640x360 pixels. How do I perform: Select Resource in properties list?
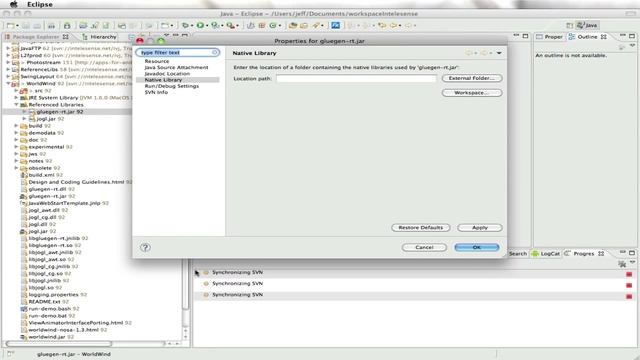(x=157, y=61)
